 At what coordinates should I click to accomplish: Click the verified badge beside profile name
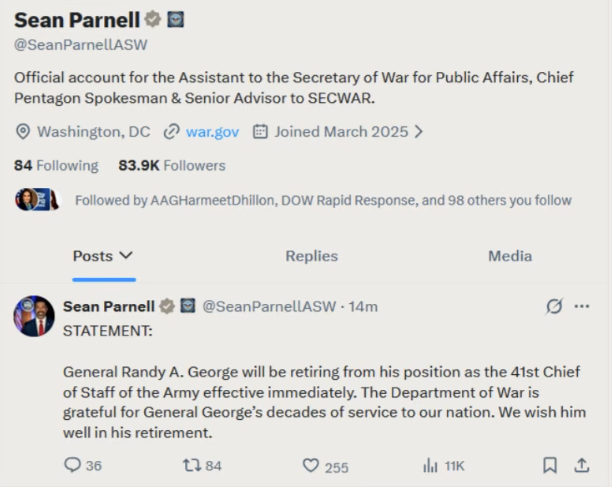click(x=153, y=20)
